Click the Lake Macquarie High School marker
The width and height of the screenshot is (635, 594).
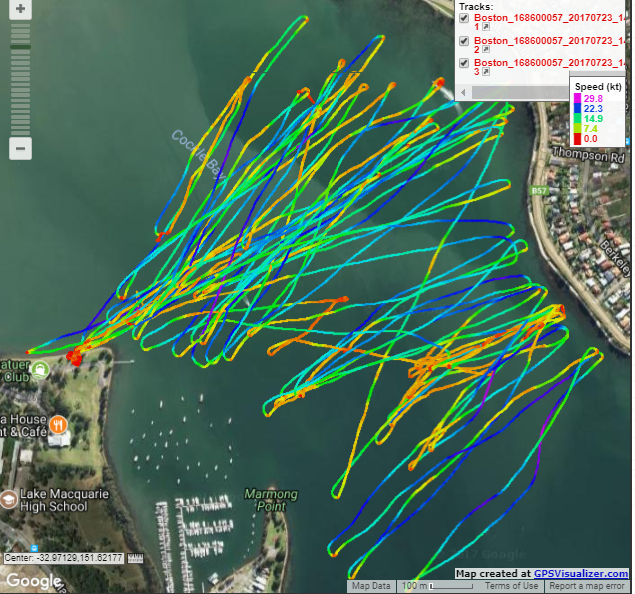9,498
